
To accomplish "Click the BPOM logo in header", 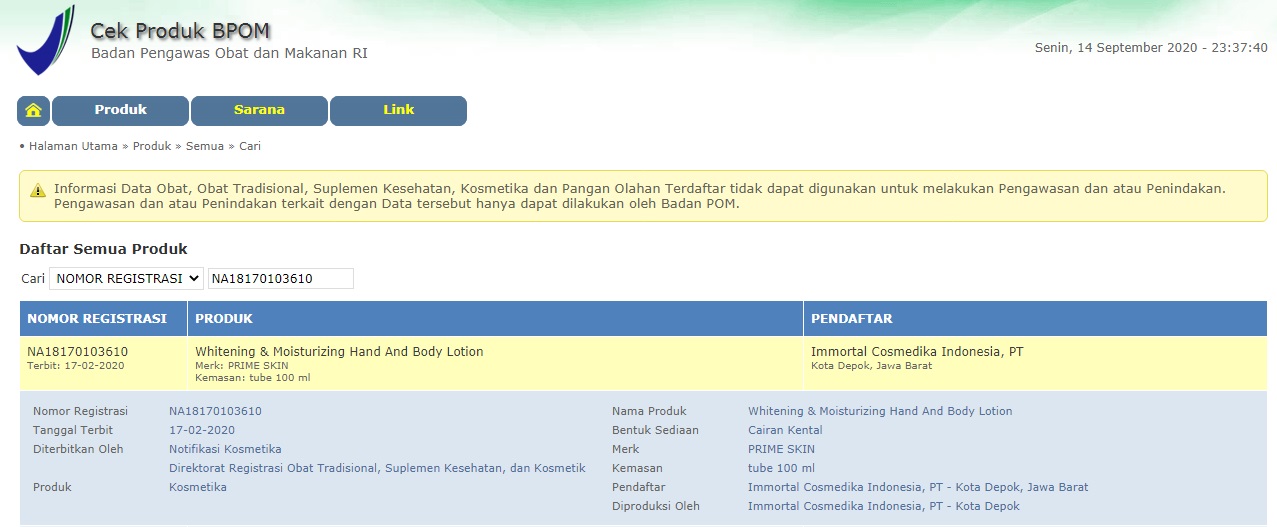I will (x=45, y=41).
